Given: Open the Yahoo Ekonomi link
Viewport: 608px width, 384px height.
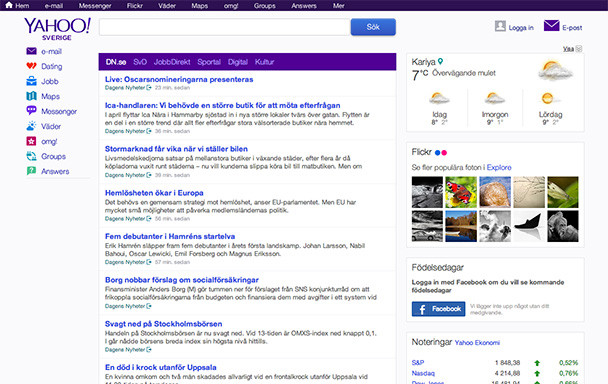Looking at the screenshot, I should [x=477, y=342].
